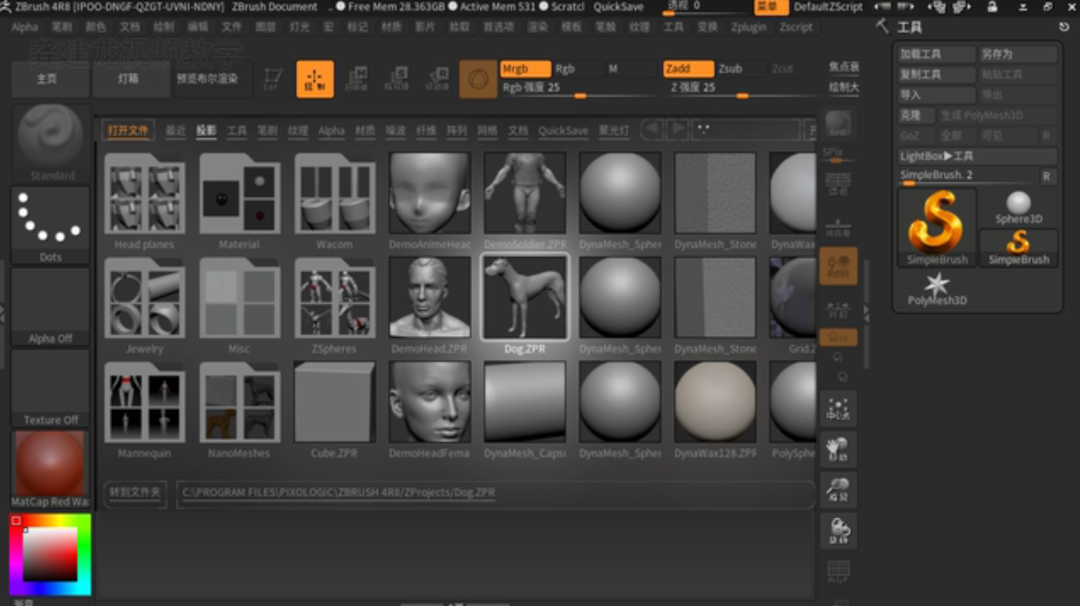Expand the LightBox▶工具 entry
The width and height of the screenshot is (1080, 606).
pyautogui.click(x=977, y=156)
